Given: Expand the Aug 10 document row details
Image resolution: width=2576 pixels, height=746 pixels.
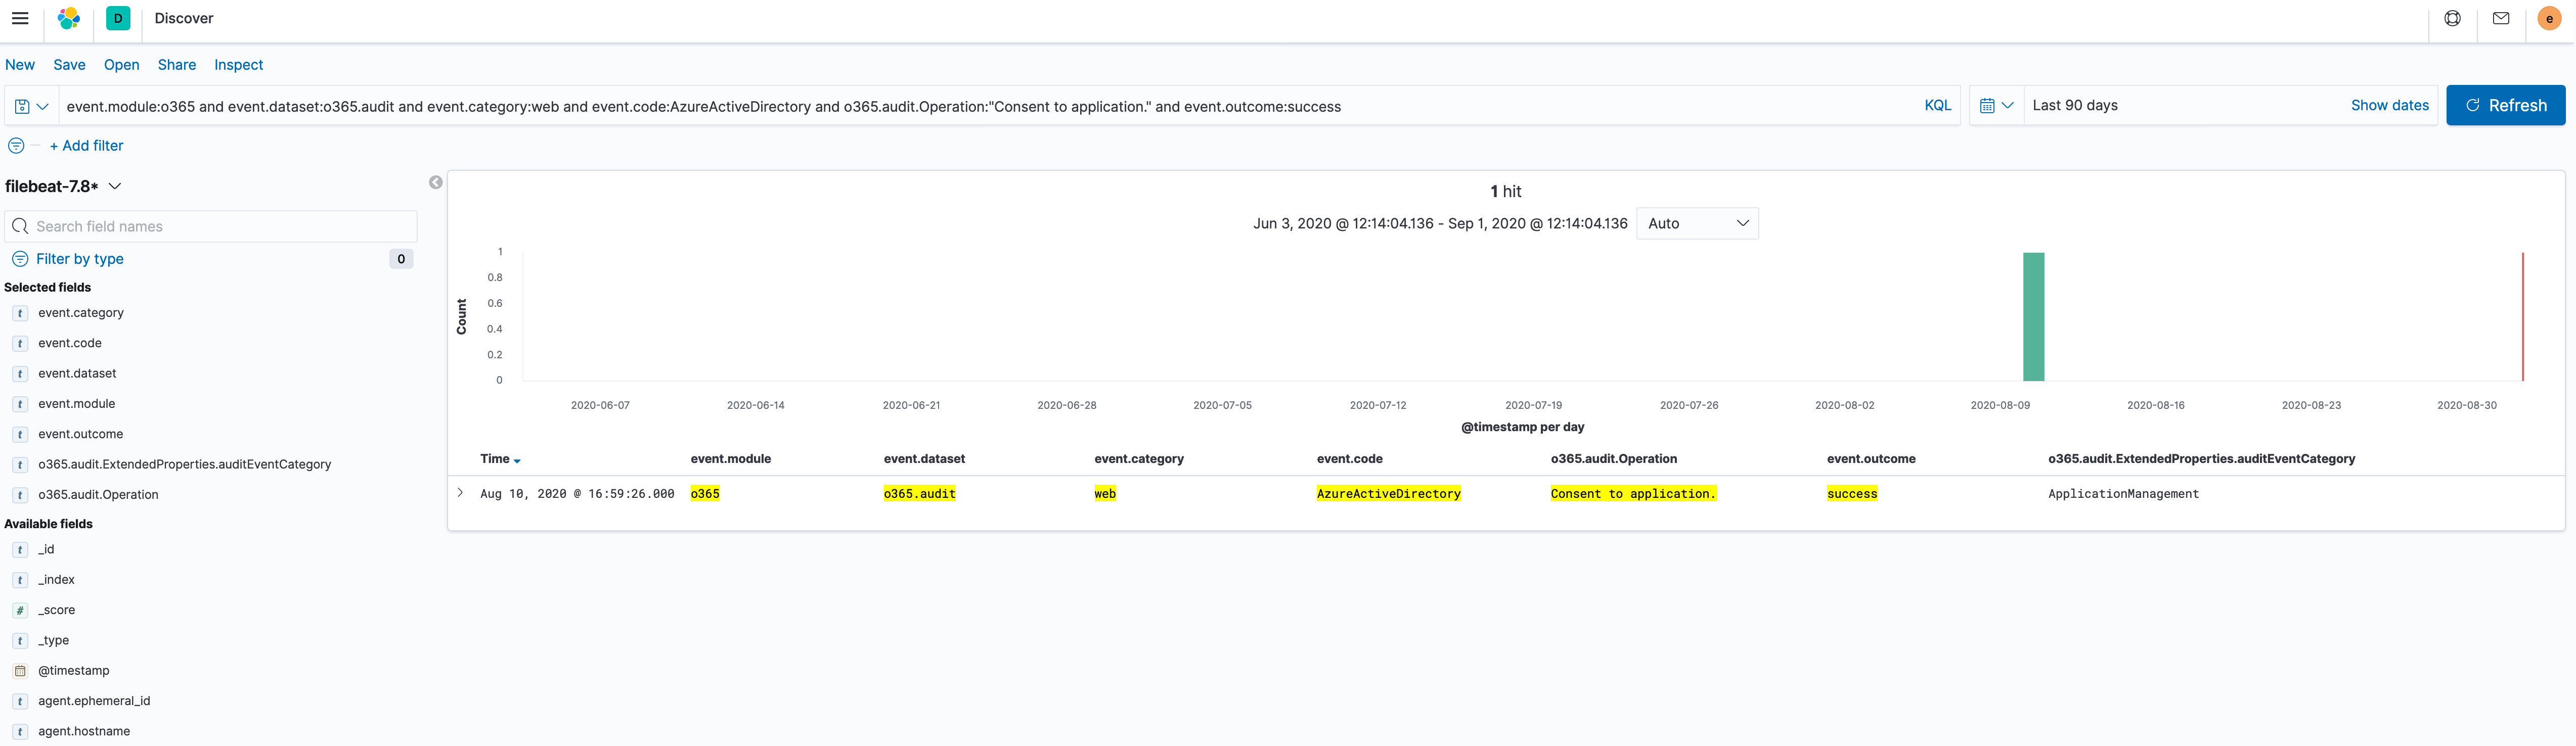Looking at the screenshot, I should (x=460, y=492).
